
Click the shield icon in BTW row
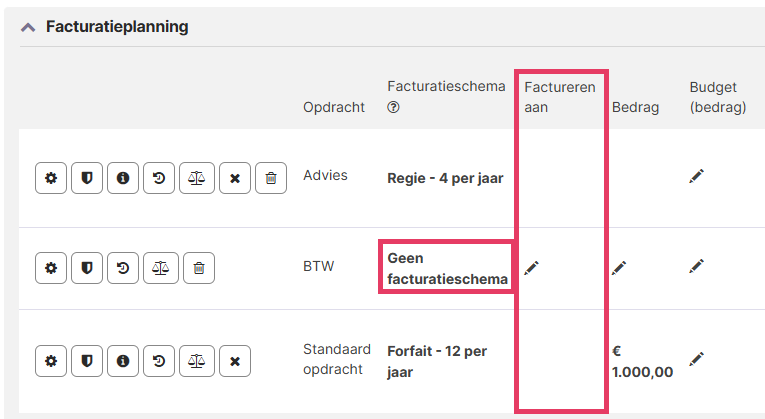coord(87,268)
